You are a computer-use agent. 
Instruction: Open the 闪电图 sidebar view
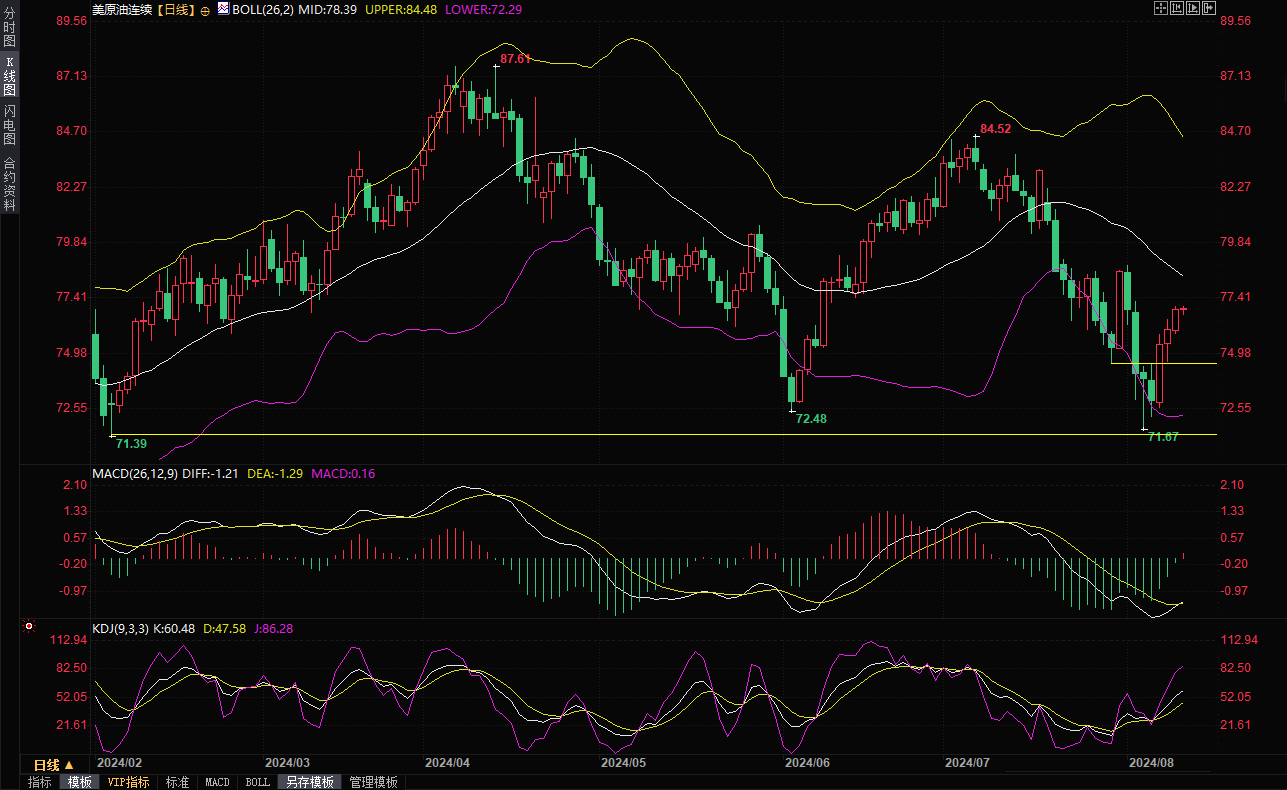point(9,125)
